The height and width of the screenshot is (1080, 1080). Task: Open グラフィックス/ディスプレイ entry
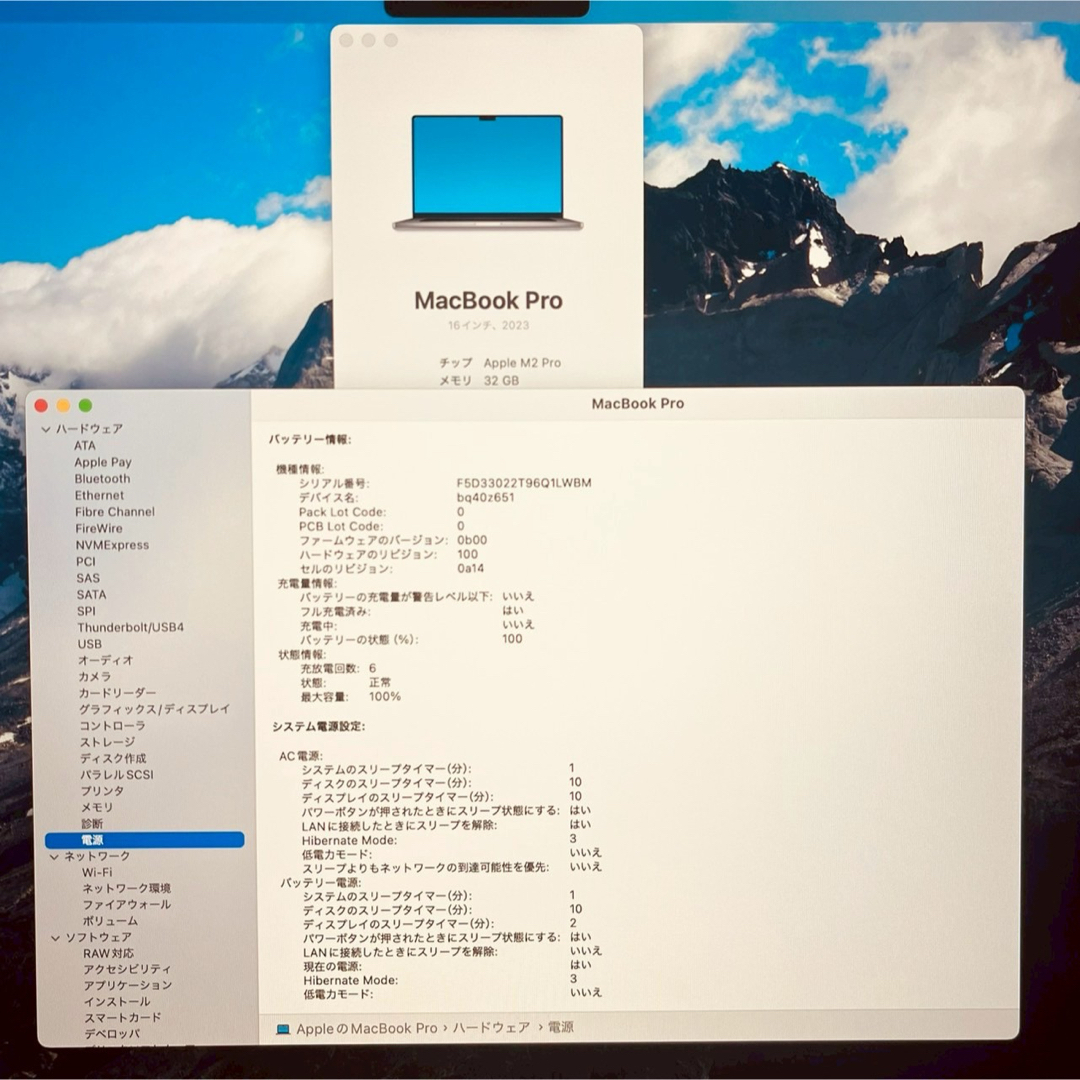click(154, 709)
